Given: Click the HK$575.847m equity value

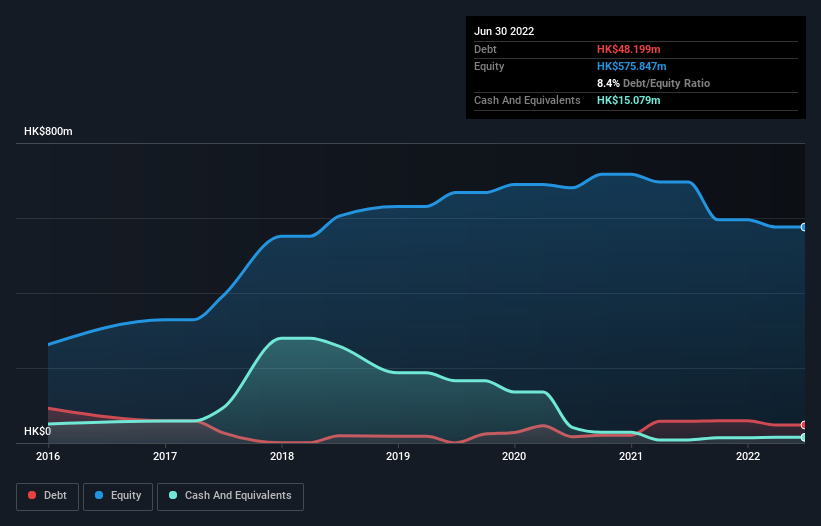Looking at the screenshot, I should coord(631,66).
